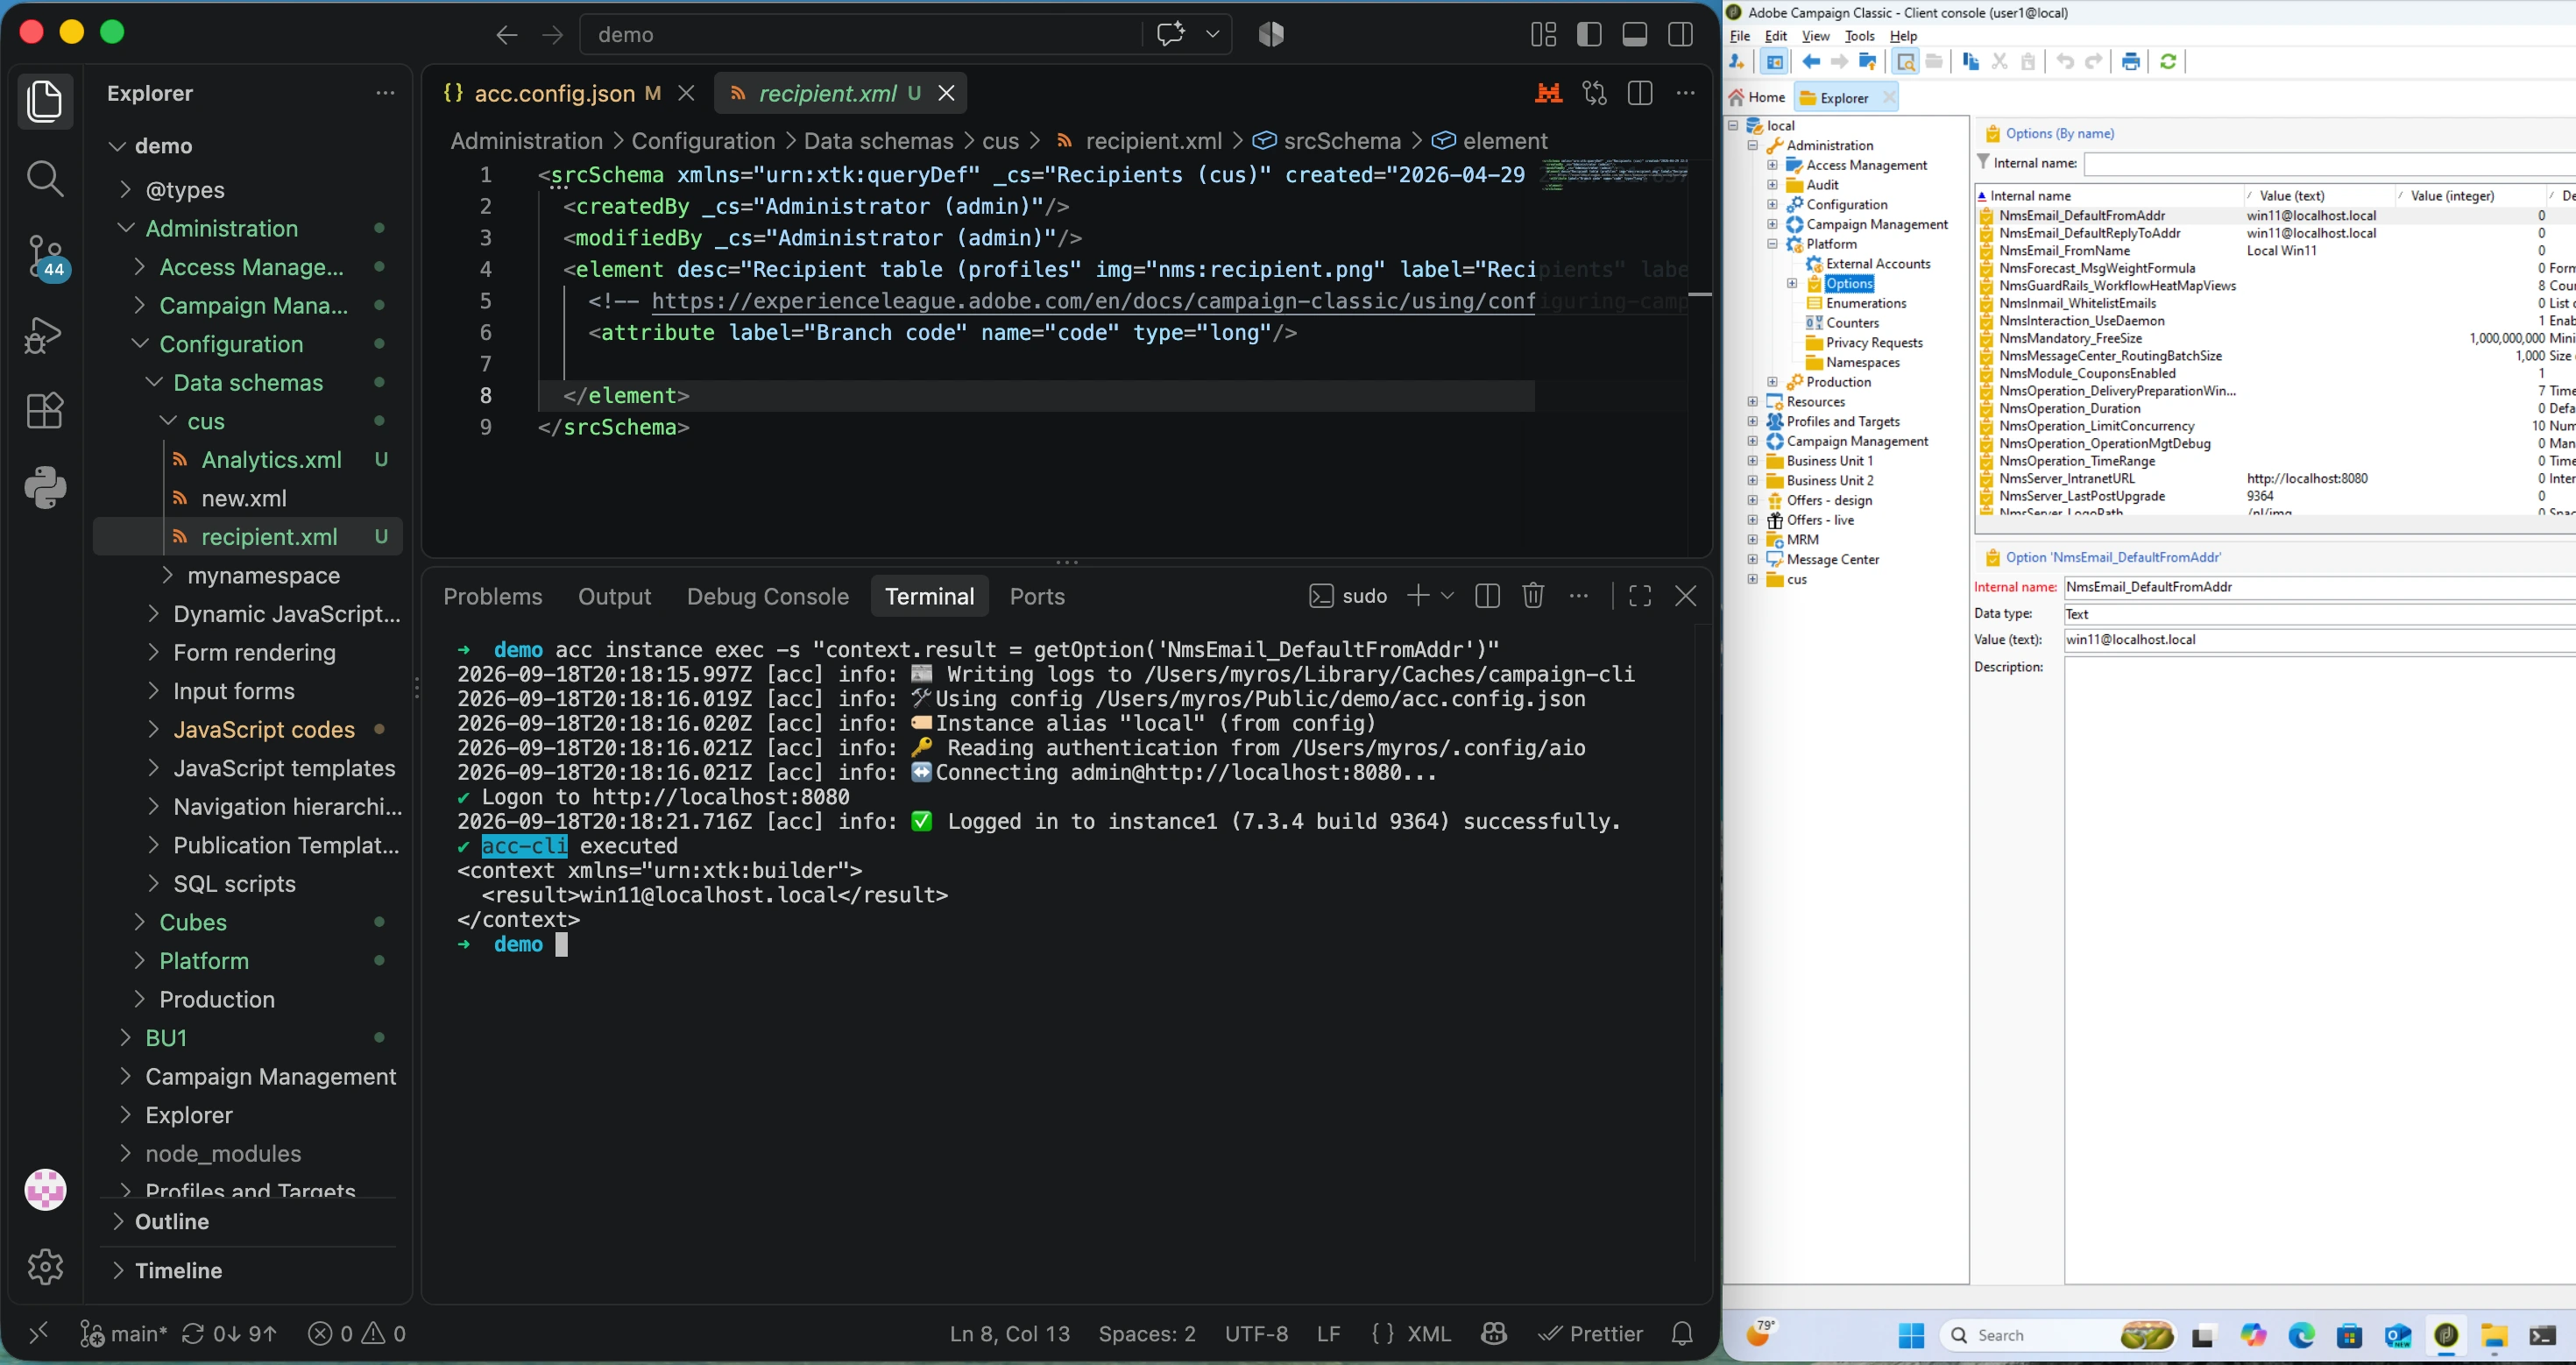Screen dimensions: 2576x1365
Task: Split the editor right
Action: pos(1640,93)
